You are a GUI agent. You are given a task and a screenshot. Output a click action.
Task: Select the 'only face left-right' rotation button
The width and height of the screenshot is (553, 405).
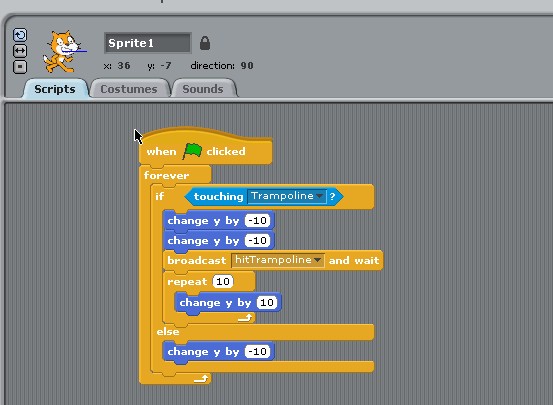20,51
